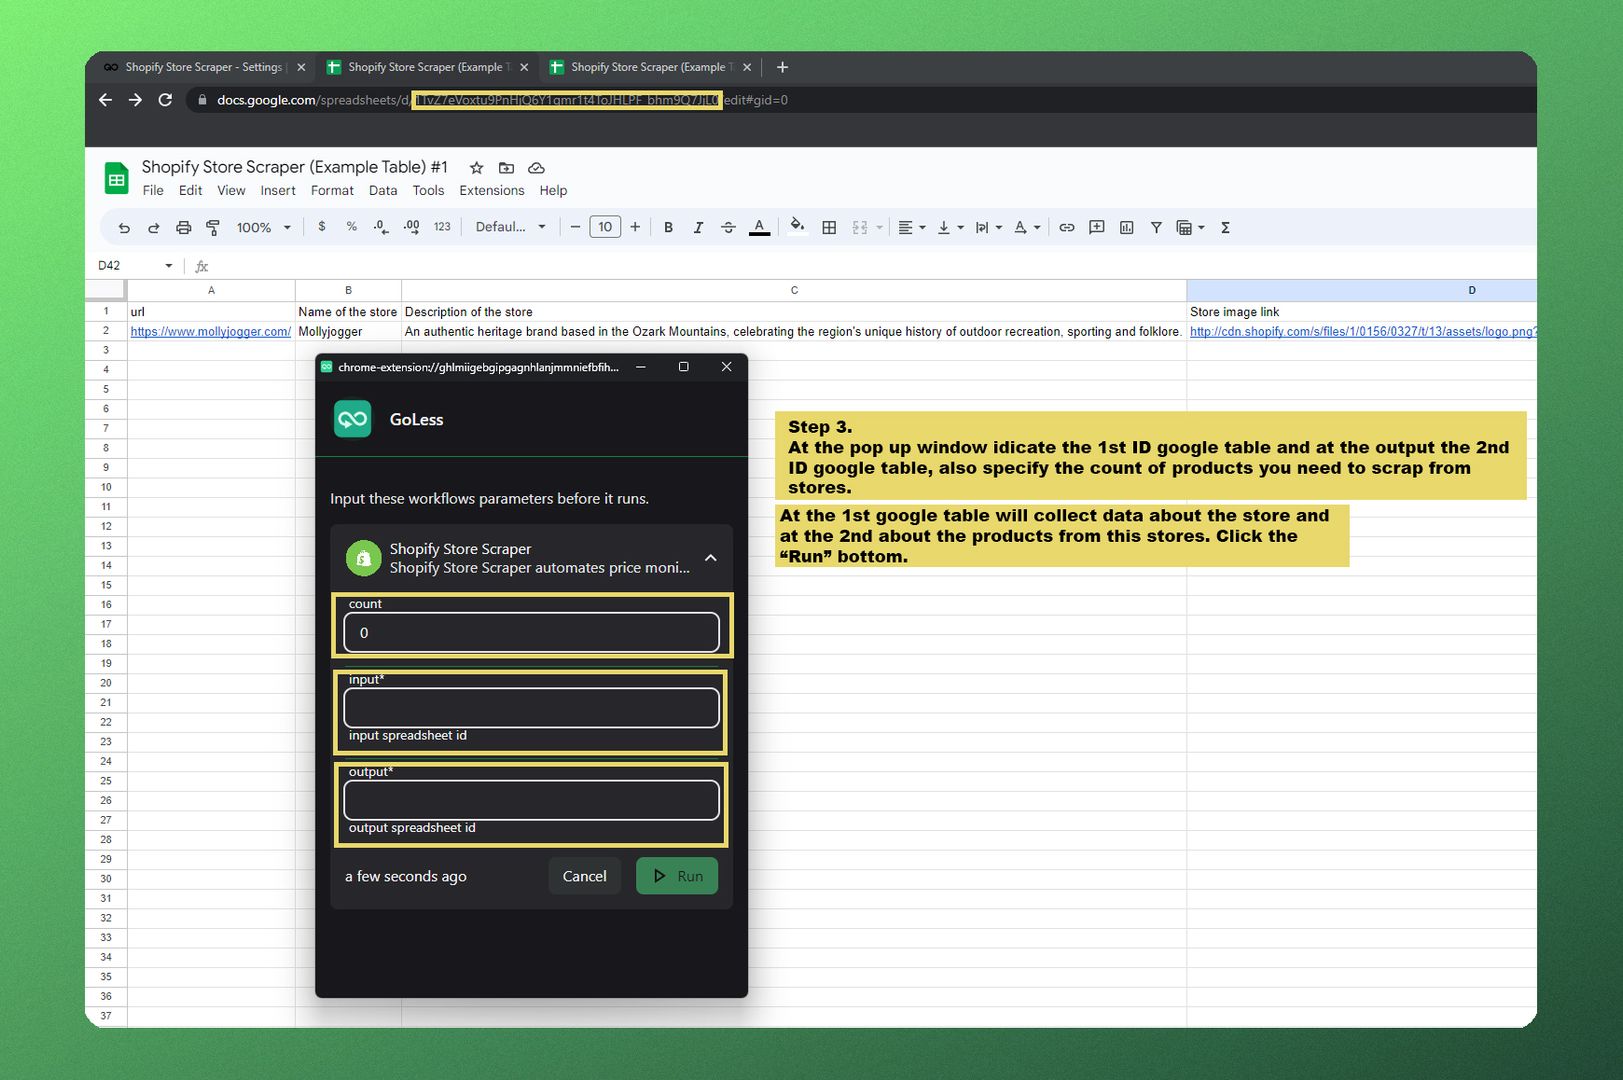This screenshot has width=1623, height=1080.
Task: Click the Print icon
Action: click(x=183, y=228)
